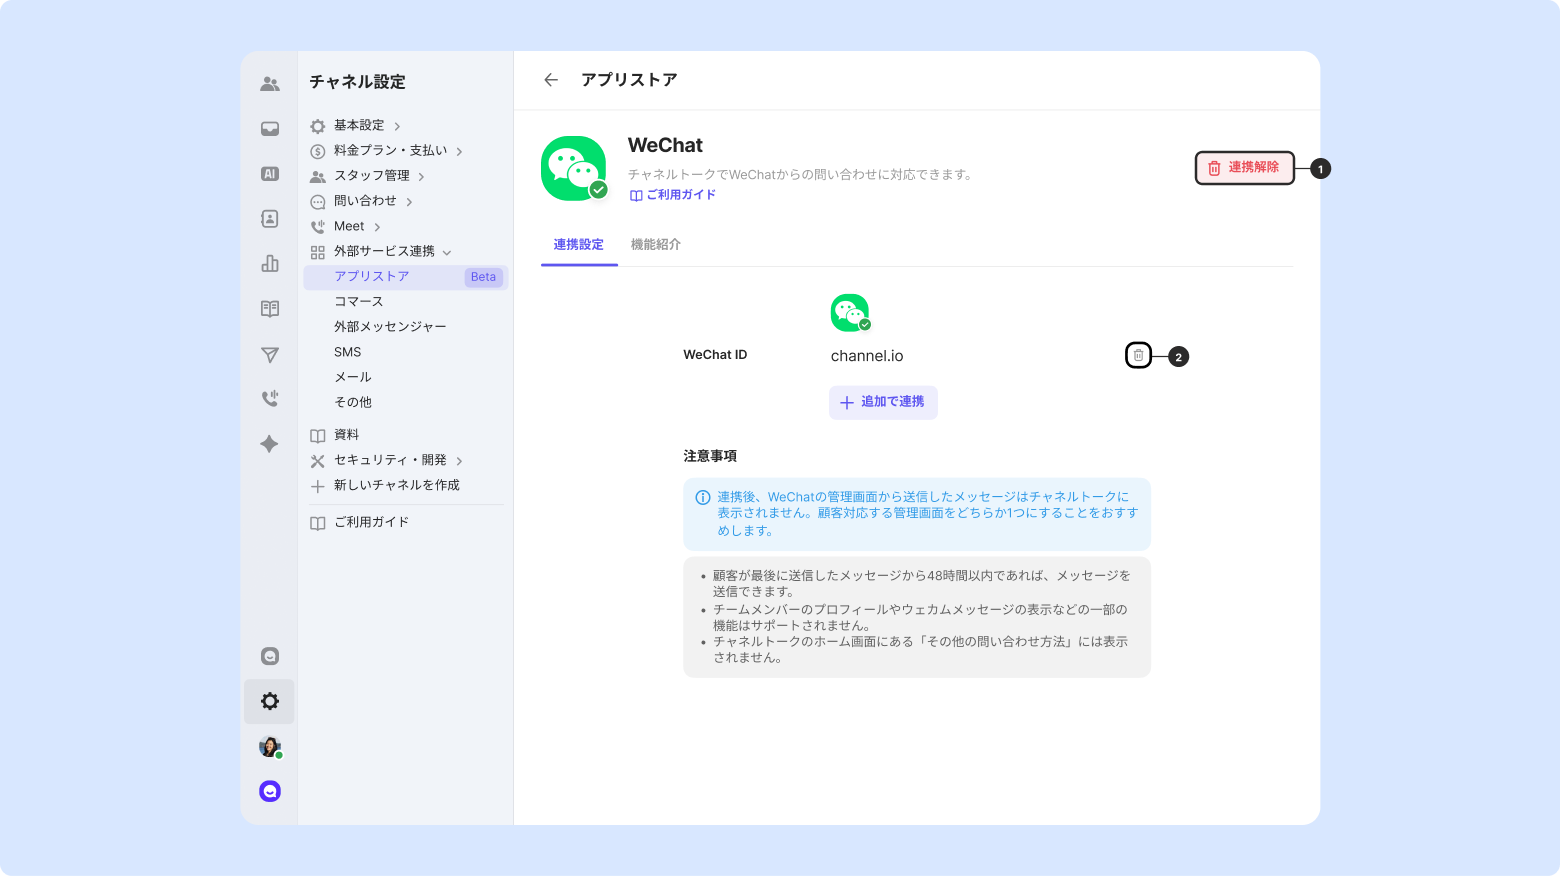The height and width of the screenshot is (876, 1560).
Task: Open the AI icon in left rail
Action: [x=269, y=174]
